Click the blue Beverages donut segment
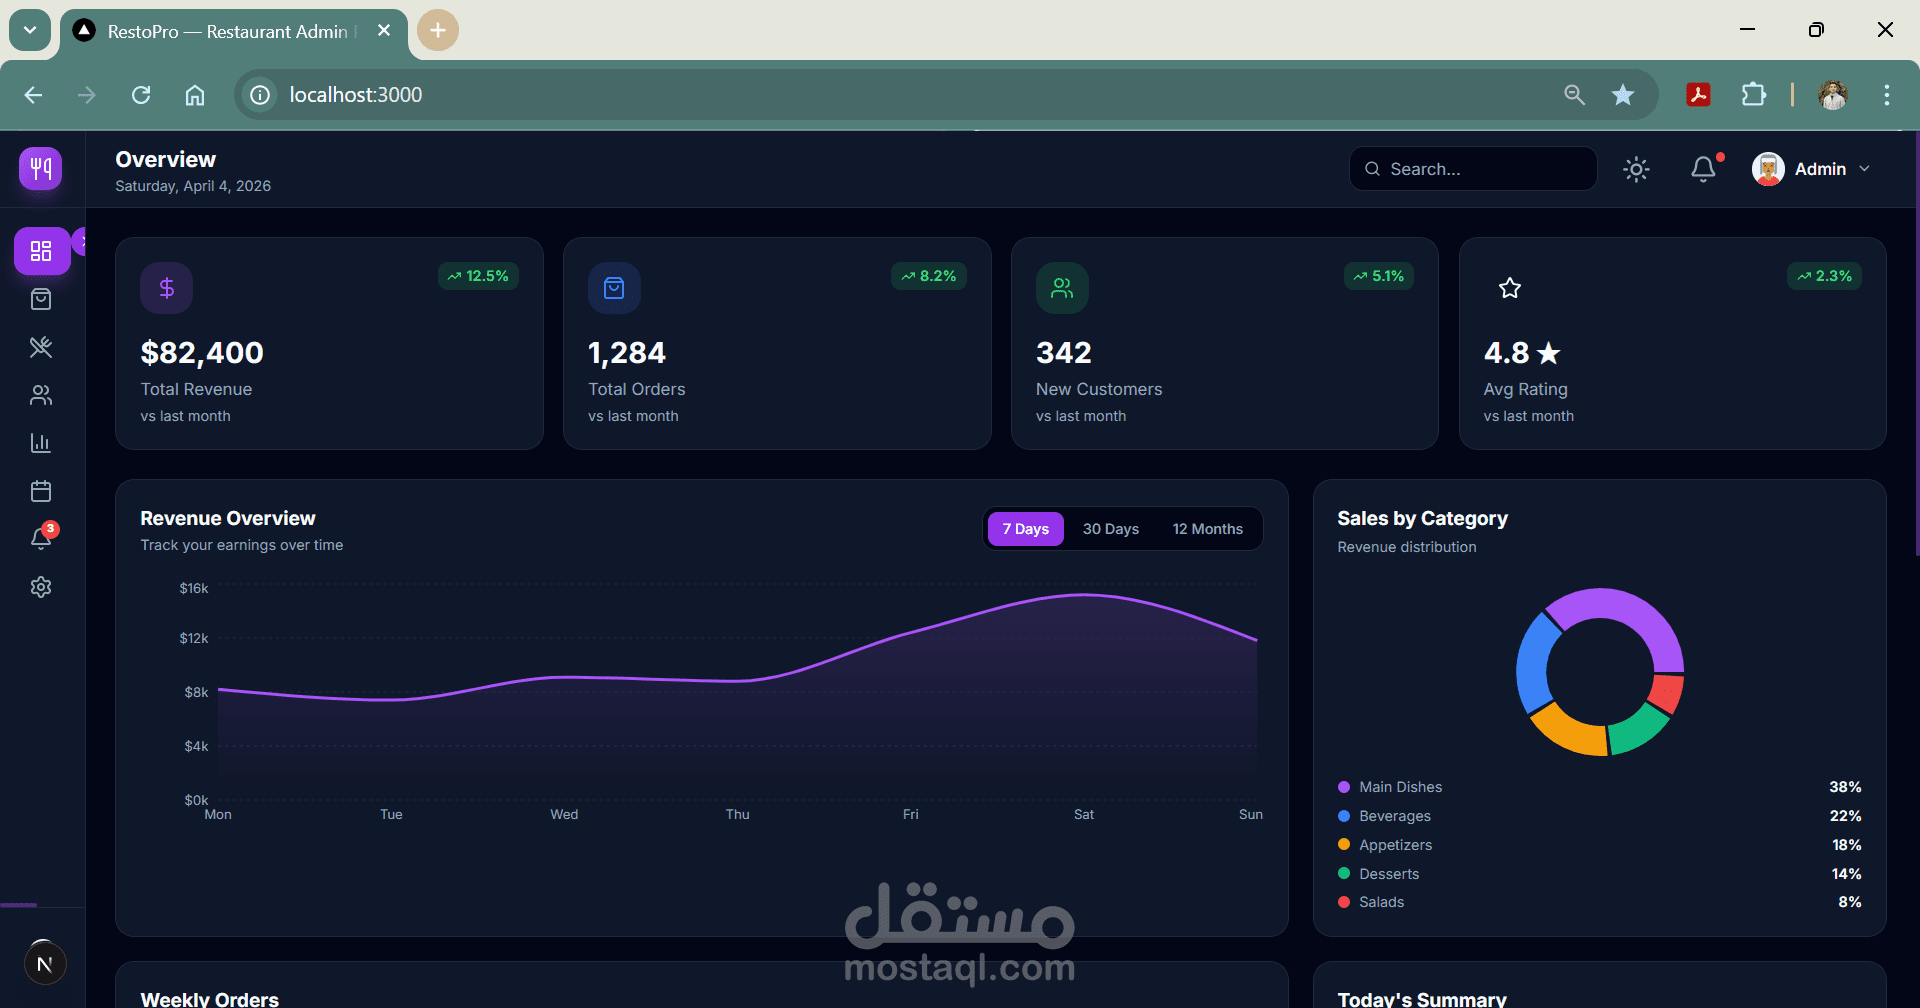Viewport: 1920px width, 1008px height. (x=1534, y=665)
